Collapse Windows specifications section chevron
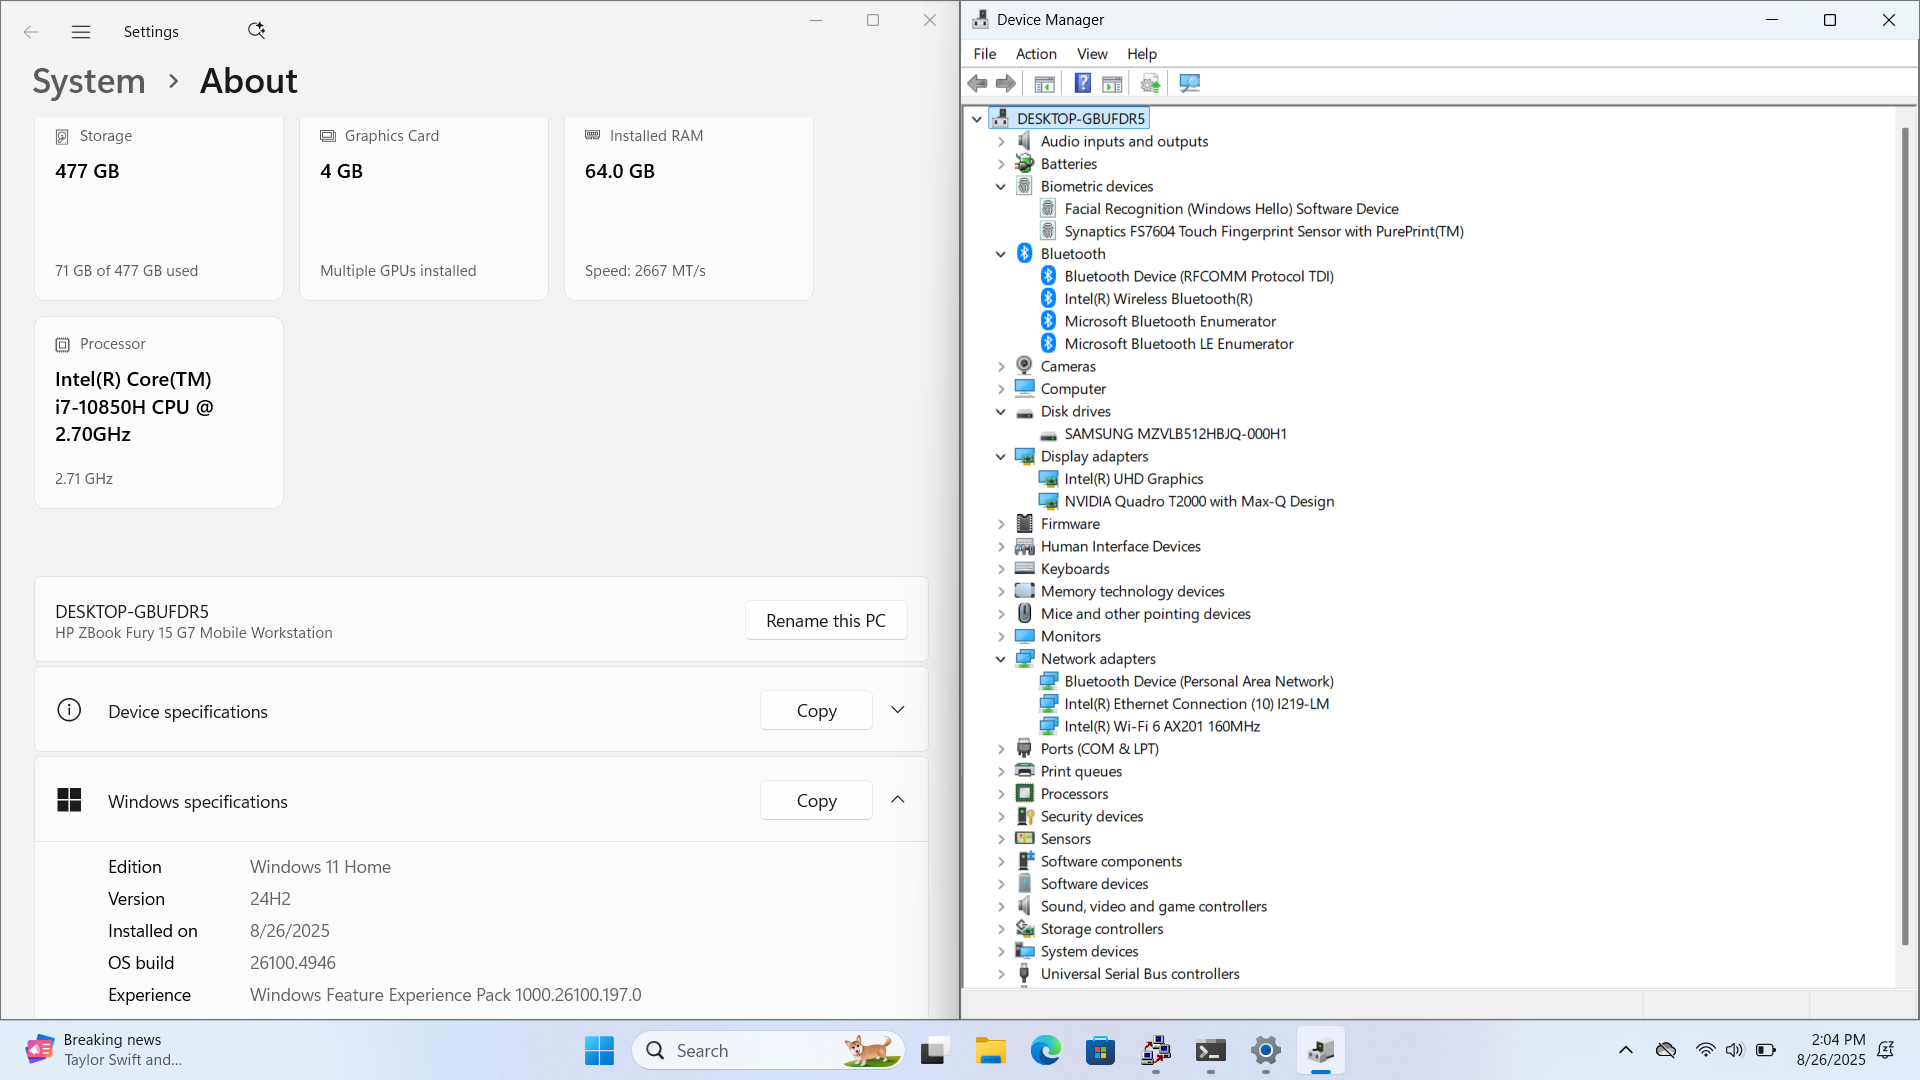 (898, 800)
